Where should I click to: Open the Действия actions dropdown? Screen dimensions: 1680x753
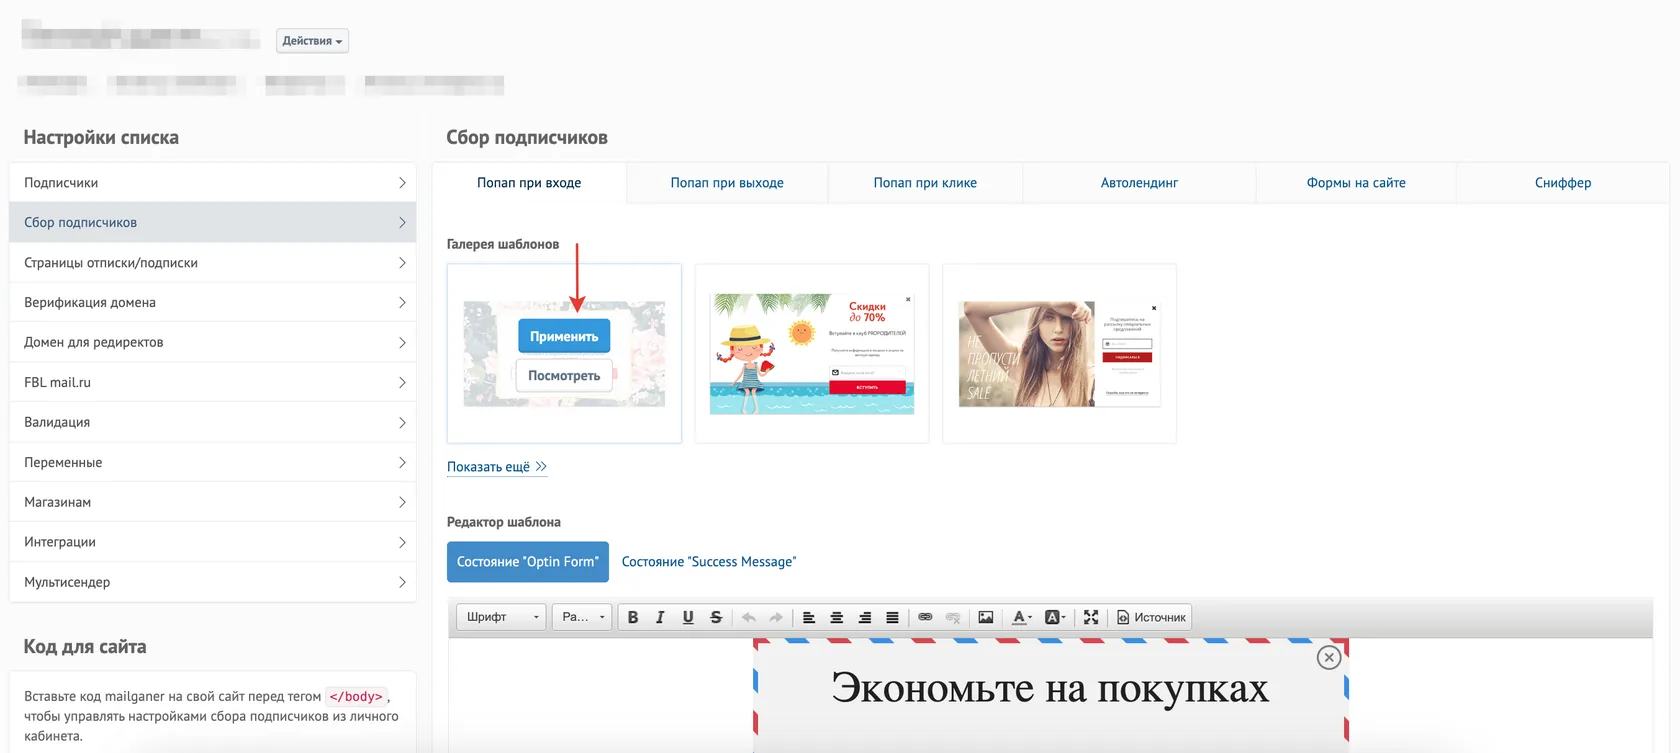click(312, 41)
